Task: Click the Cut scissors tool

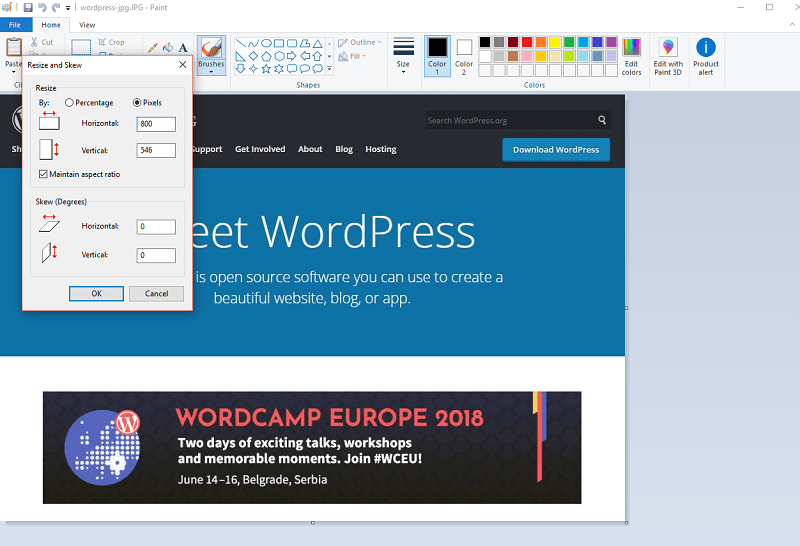Action: (42, 42)
